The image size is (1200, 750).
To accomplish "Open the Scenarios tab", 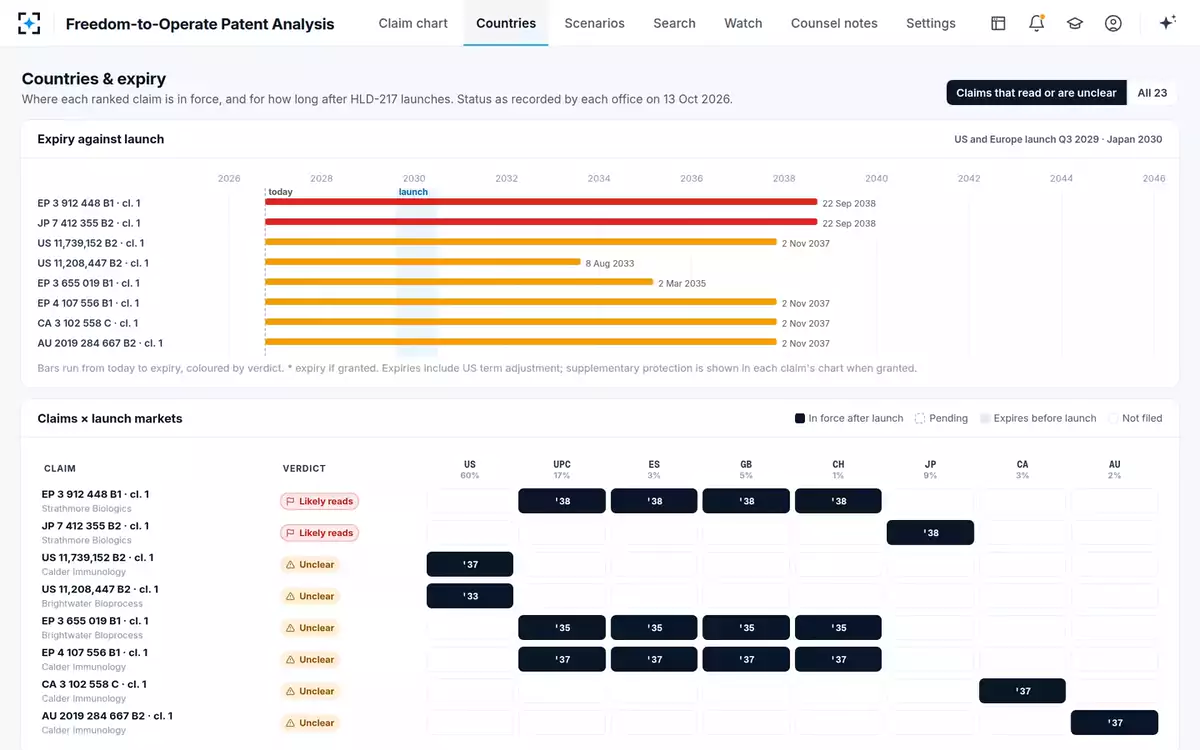I will 594,23.
